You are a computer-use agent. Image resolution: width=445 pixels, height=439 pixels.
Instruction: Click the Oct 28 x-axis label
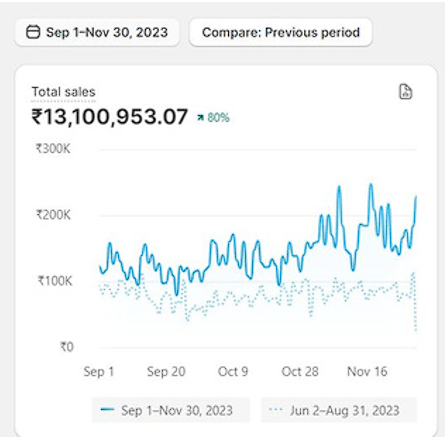[x=300, y=371]
